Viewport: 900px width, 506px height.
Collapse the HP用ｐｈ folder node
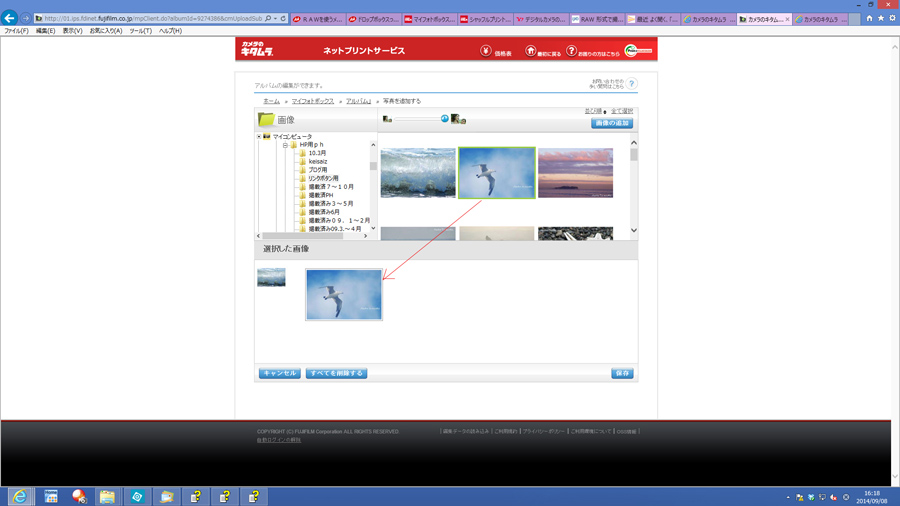285,145
